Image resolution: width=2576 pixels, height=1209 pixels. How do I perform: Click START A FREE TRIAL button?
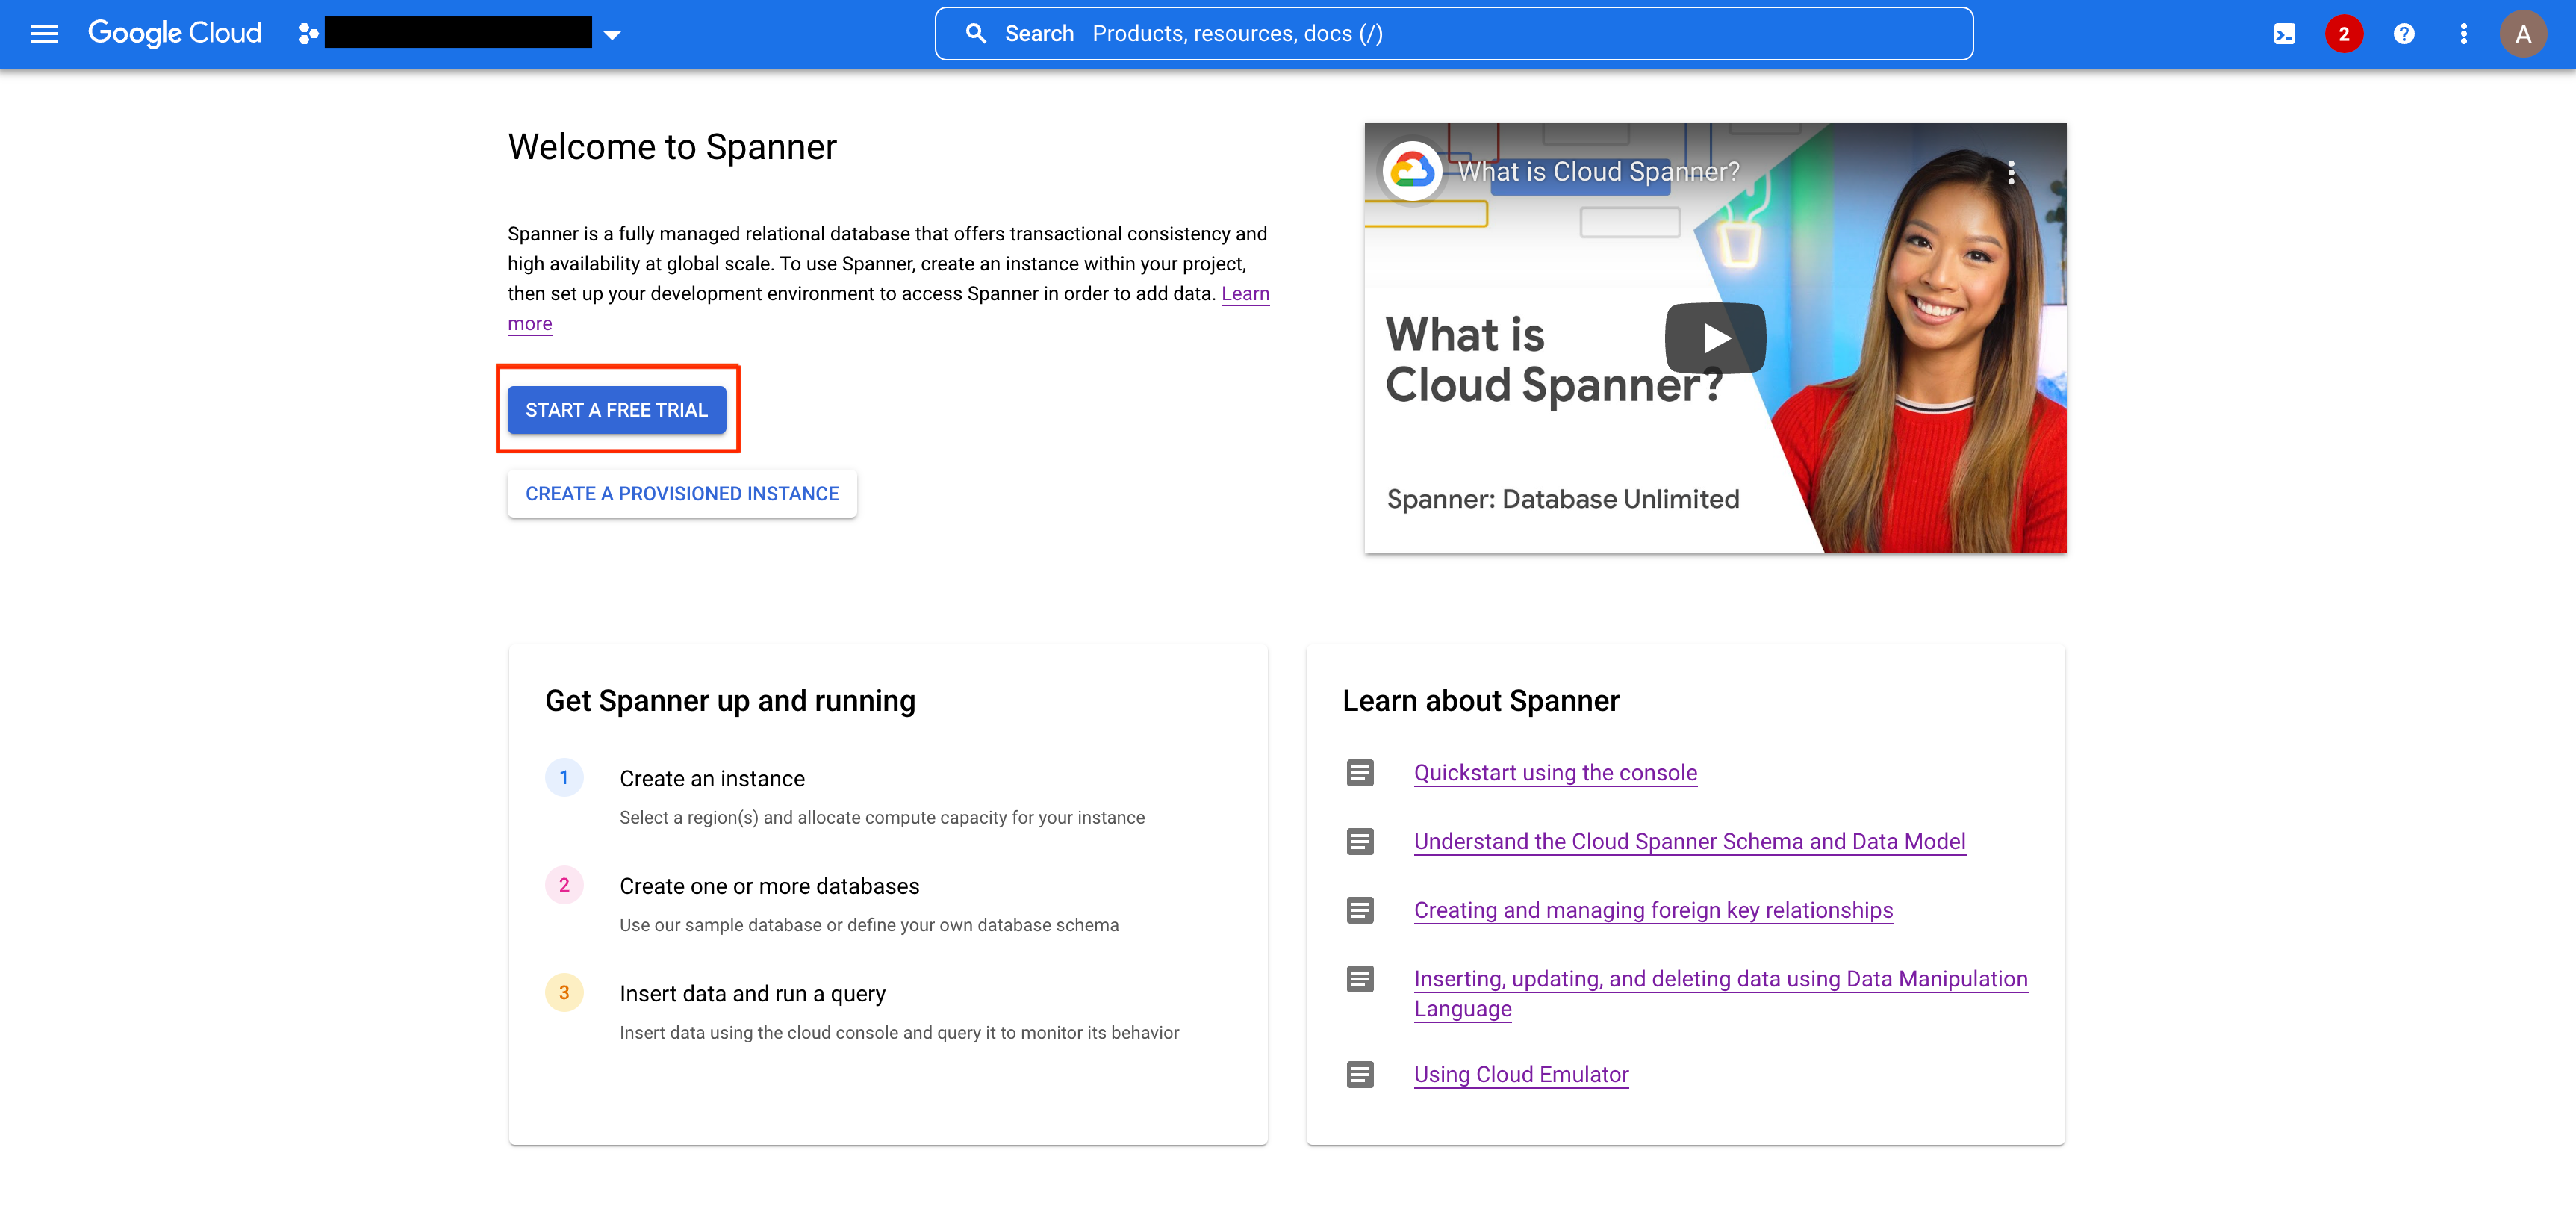coord(617,411)
